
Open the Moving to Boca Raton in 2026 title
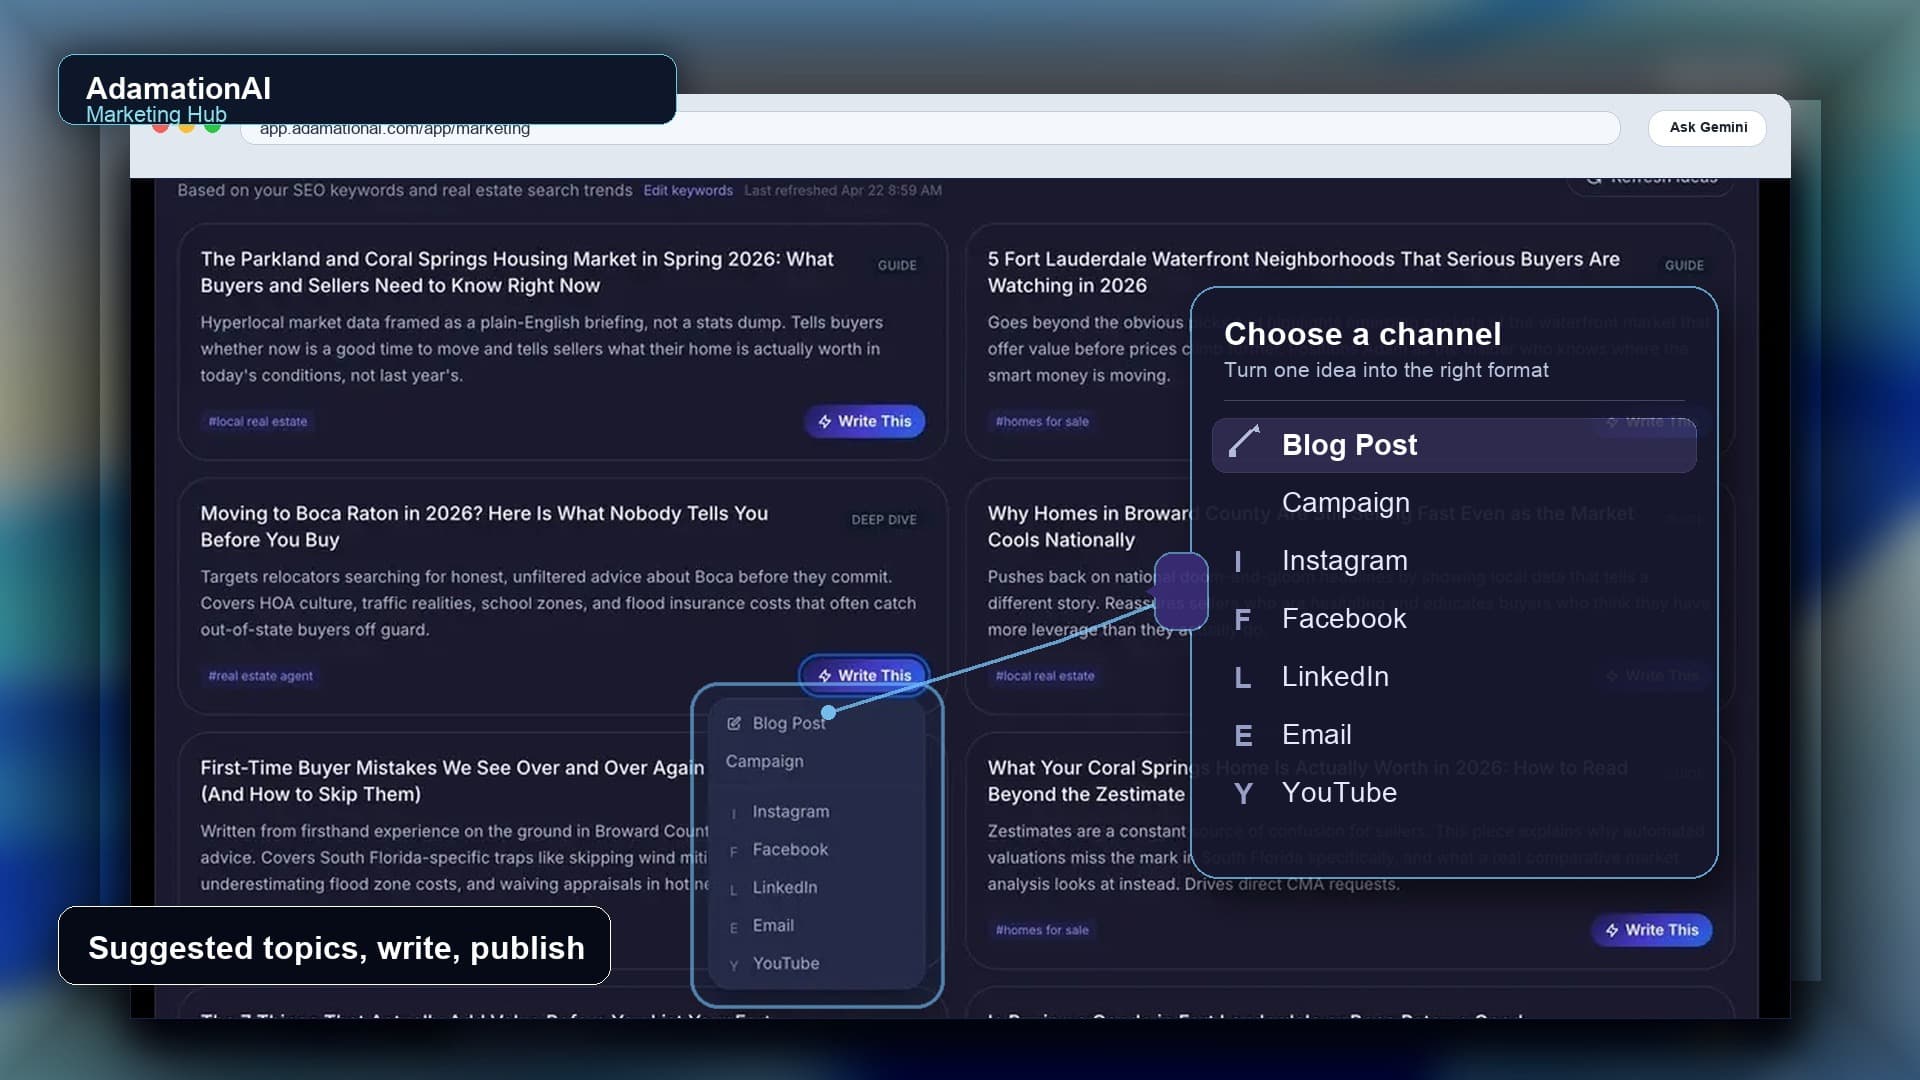click(484, 526)
